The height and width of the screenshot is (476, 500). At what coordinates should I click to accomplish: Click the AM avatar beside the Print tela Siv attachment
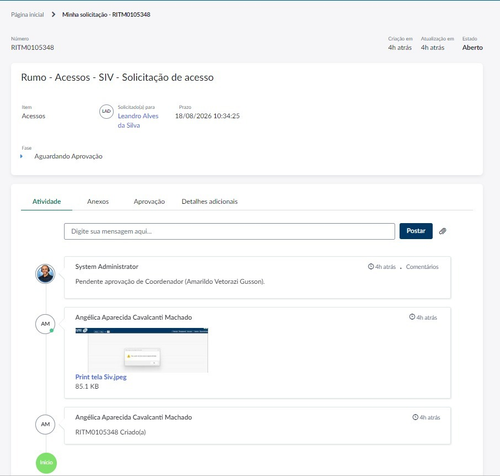click(45, 324)
